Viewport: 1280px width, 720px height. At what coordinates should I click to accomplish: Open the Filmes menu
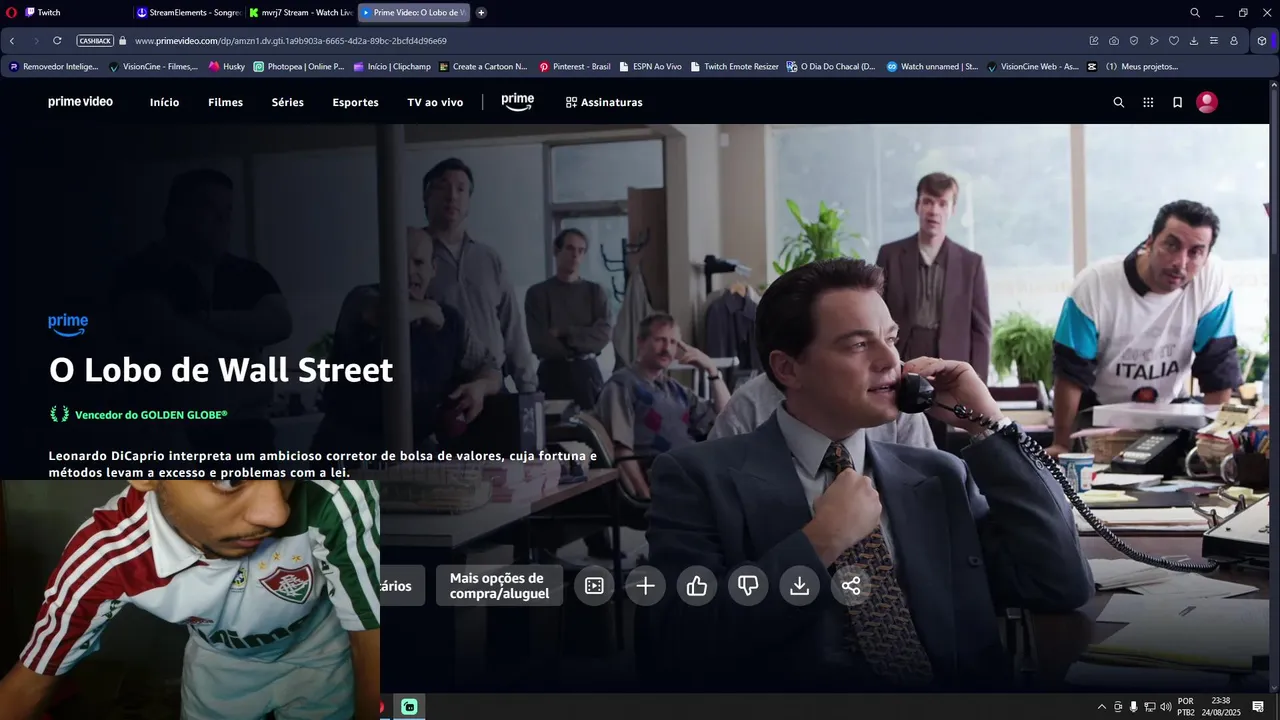(x=225, y=102)
